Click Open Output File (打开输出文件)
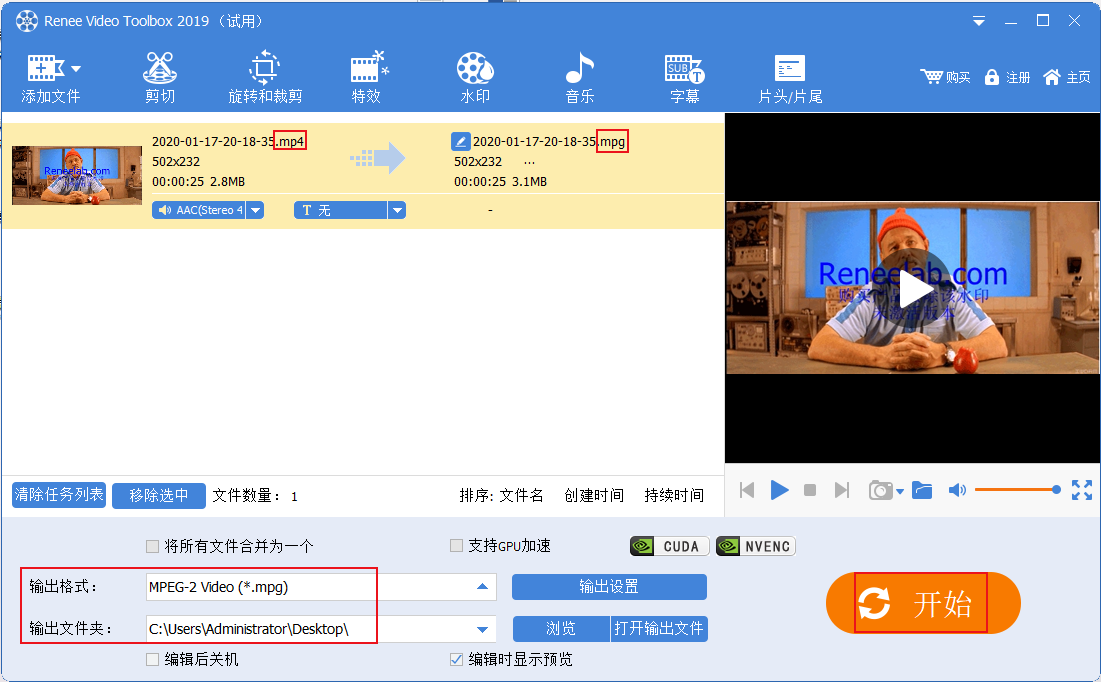 659,629
